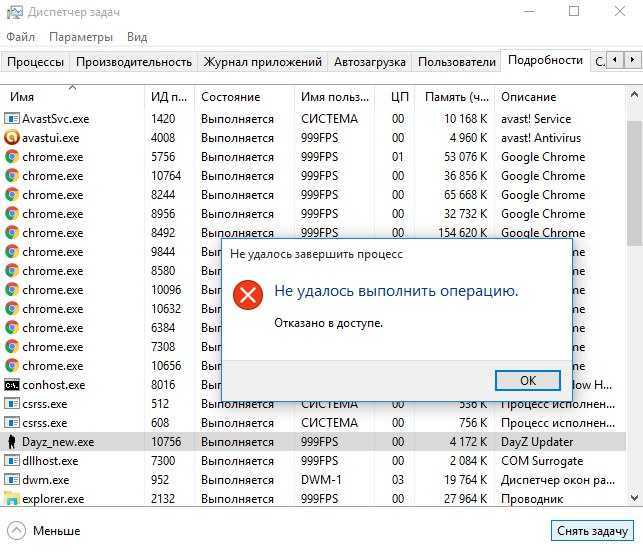
Task: Select the explorer.exe process name
Action: (x=53, y=499)
